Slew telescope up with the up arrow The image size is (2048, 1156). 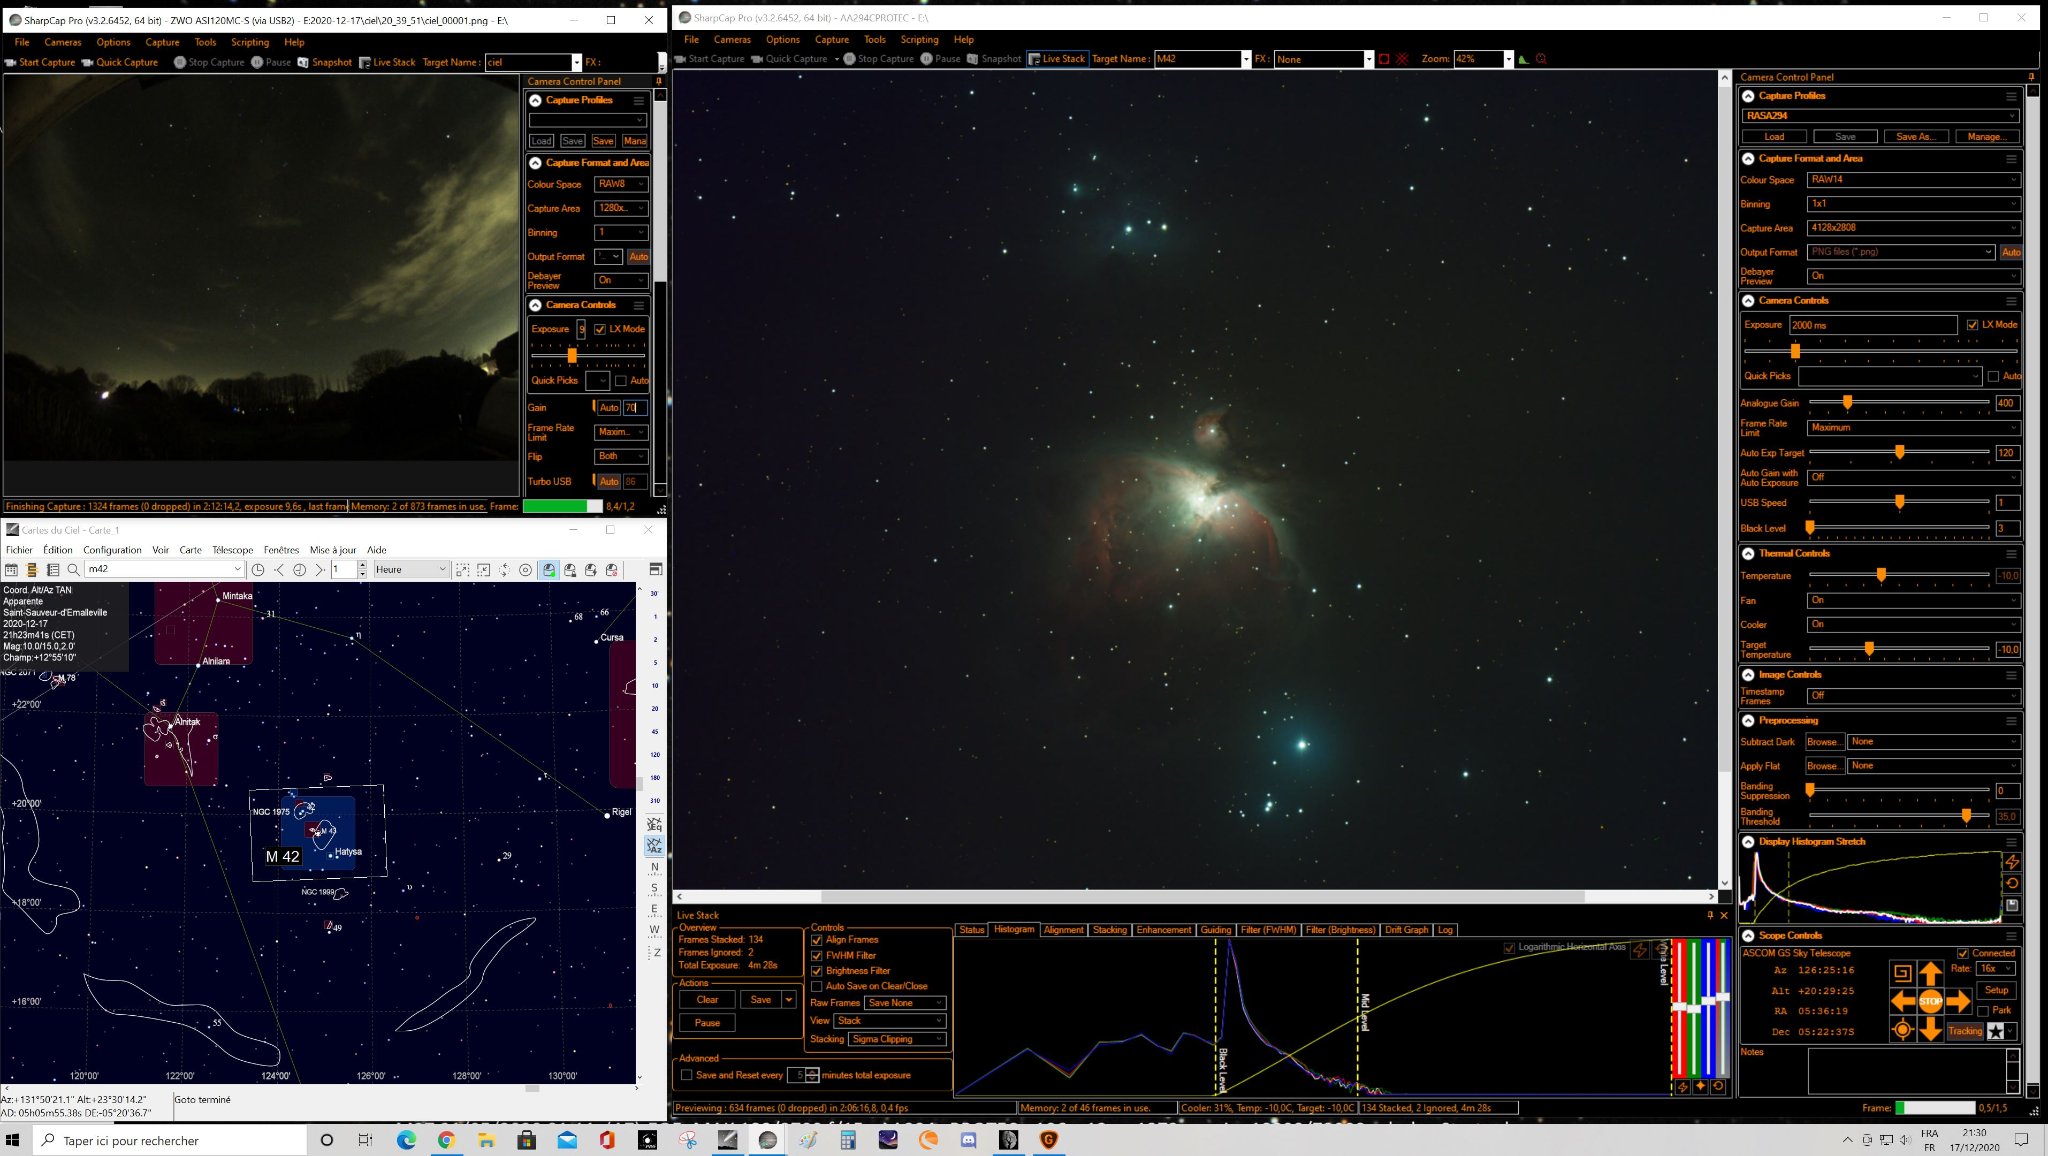click(x=1930, y=972)
